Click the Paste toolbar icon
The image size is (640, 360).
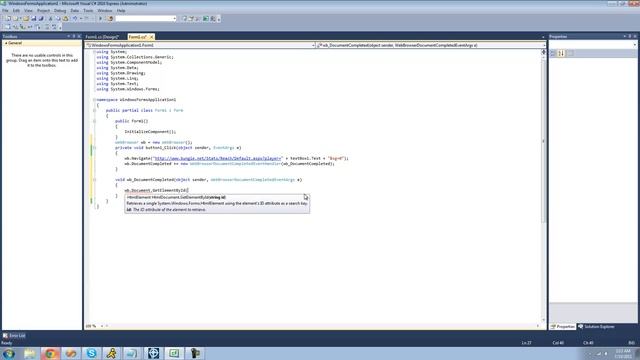pos(65,19)
